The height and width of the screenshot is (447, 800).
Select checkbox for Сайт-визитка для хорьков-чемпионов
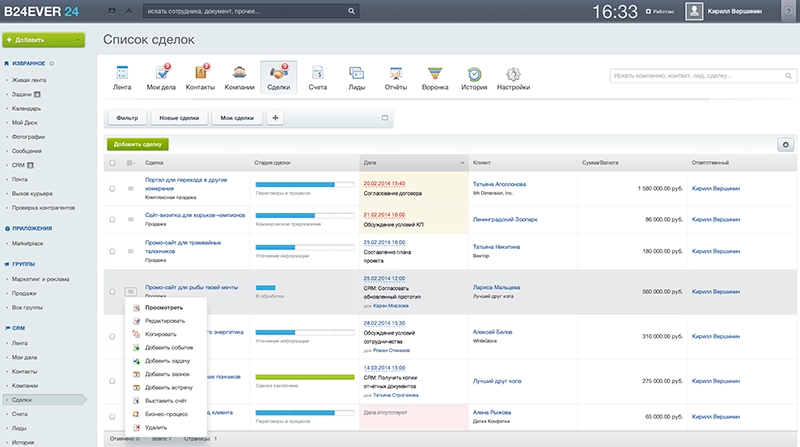[112, 217]
